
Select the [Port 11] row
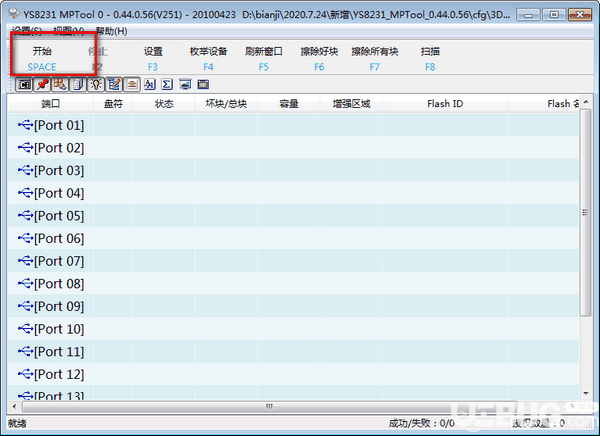293,351
